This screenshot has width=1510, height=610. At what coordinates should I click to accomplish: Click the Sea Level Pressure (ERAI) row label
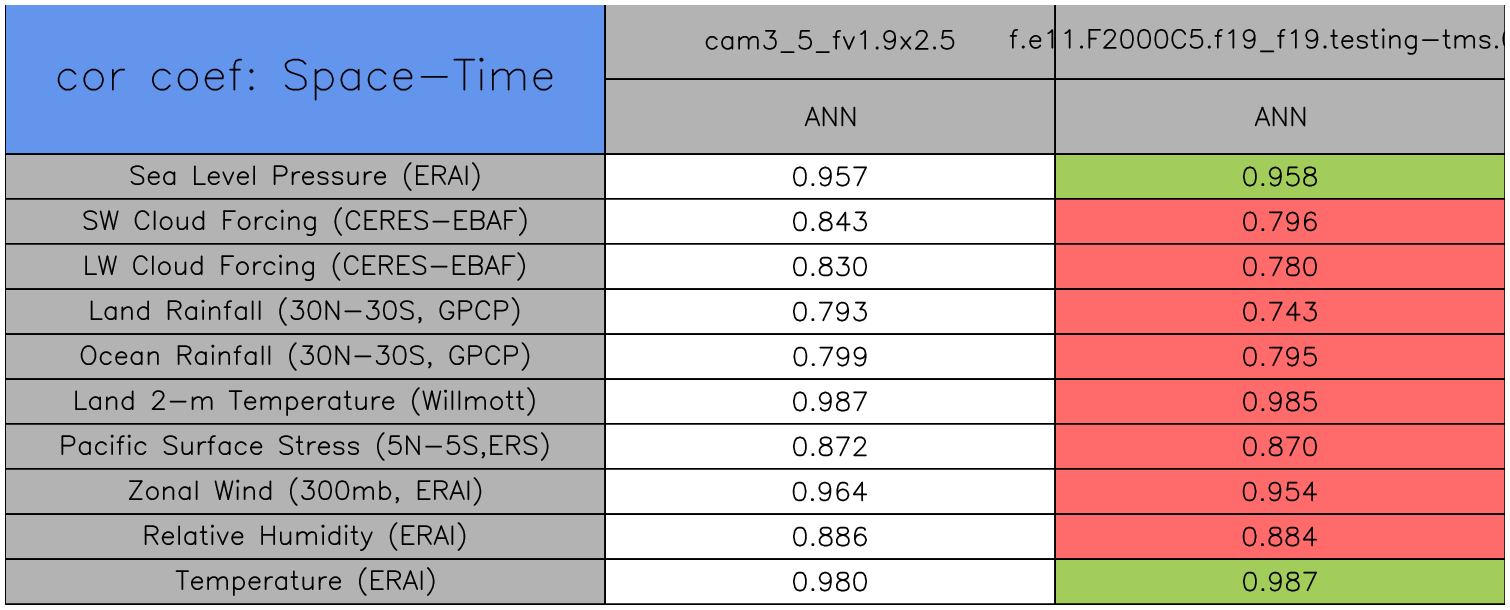(305, 177)
